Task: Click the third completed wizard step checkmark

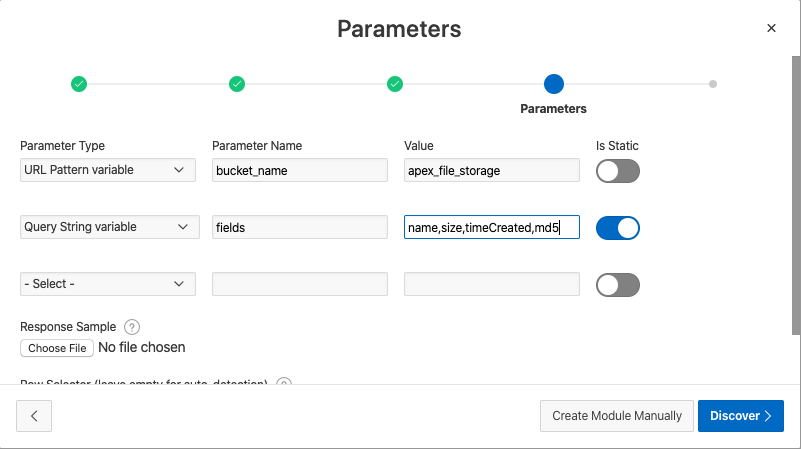Action: [x=395, y=84]
